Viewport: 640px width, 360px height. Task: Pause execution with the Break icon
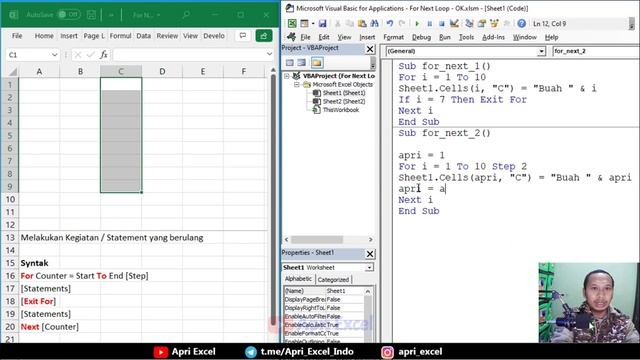pyautogui.click(x=429, y=24)
